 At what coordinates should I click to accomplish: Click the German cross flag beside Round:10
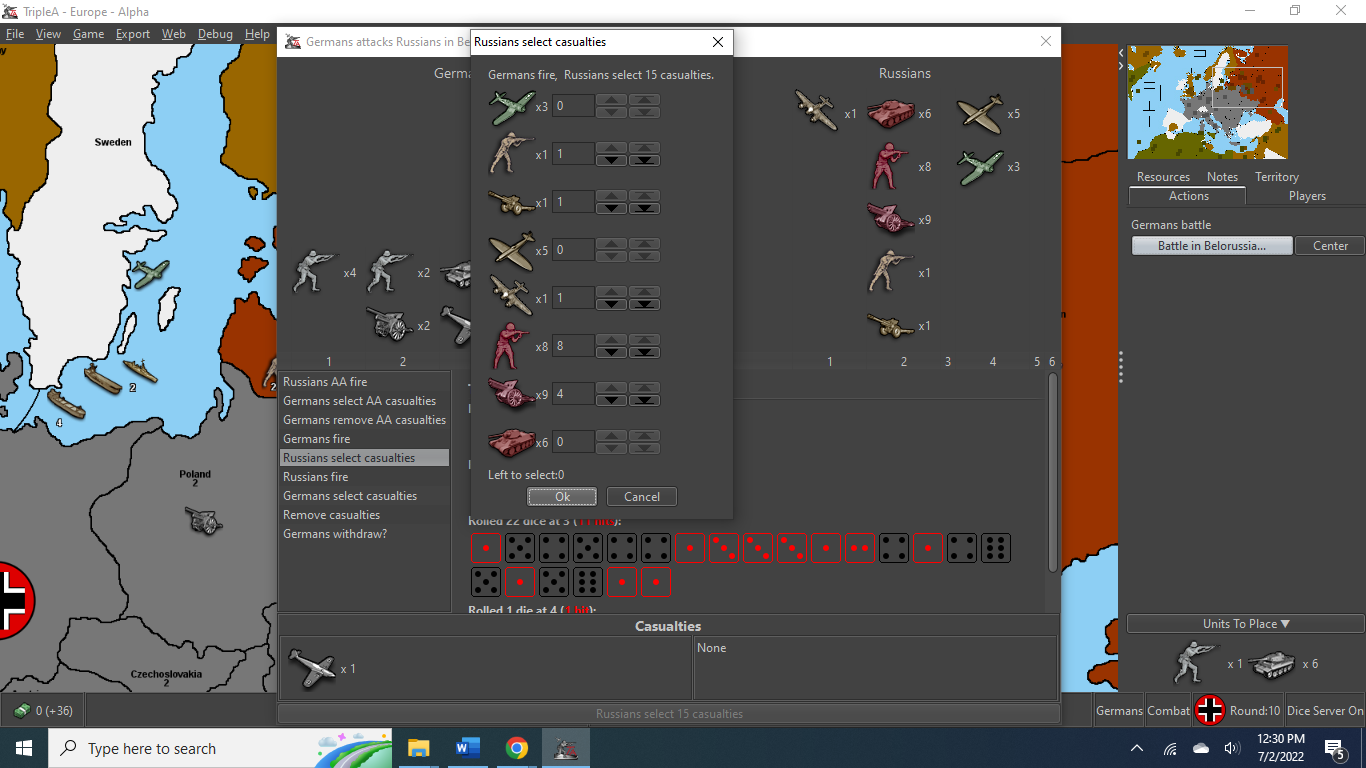point(1210,710)
